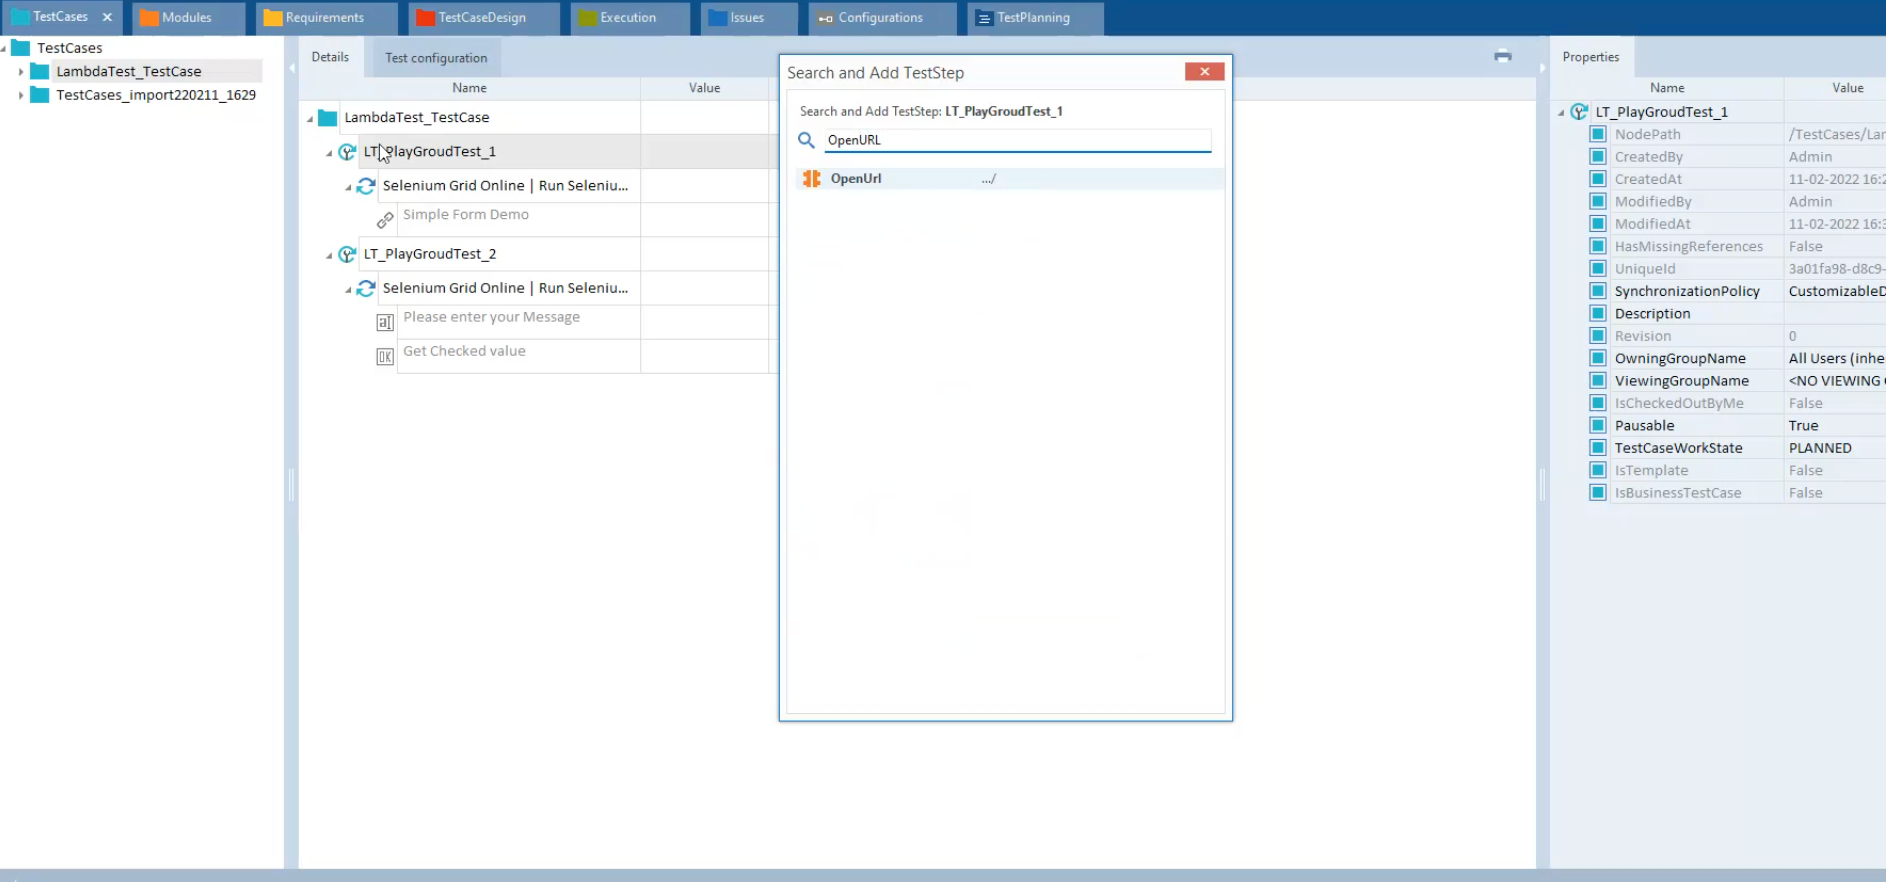Collapse the second Selenium Grid Online step

point(348,290)
